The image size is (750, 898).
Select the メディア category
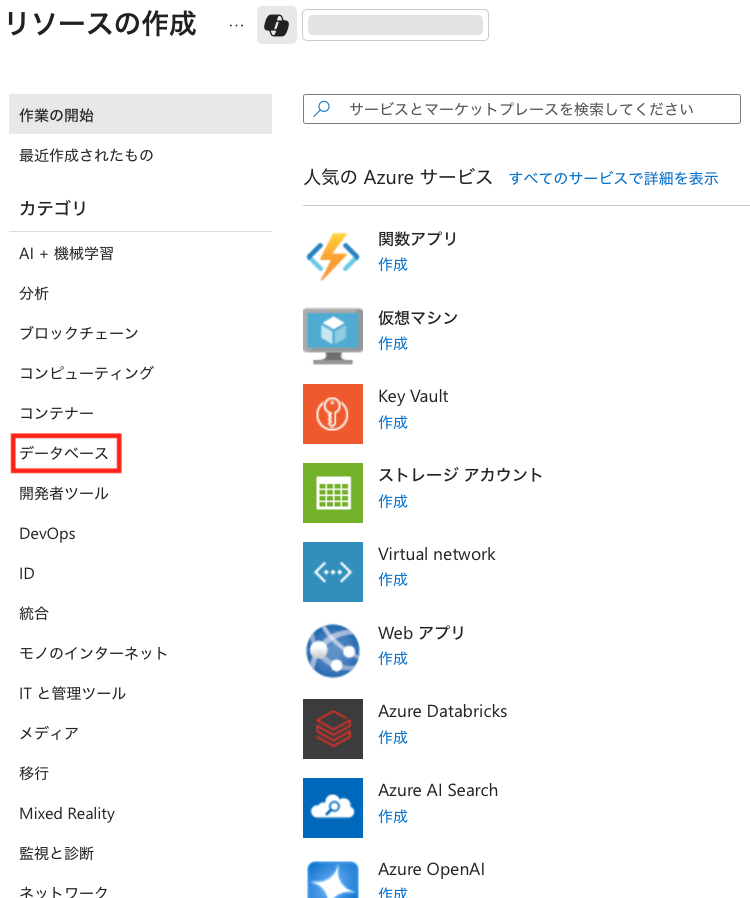[49, 733]
